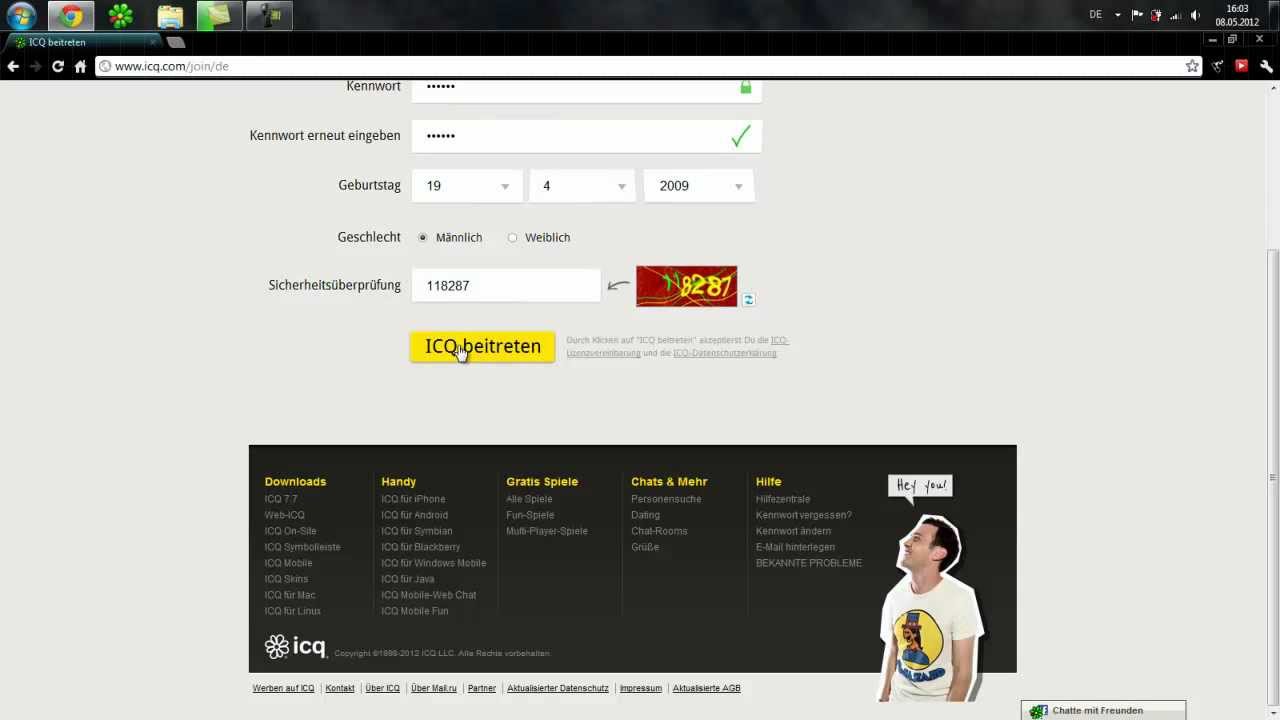
Task: Open ICQ für Android link
Action: [x=414, y=515]
